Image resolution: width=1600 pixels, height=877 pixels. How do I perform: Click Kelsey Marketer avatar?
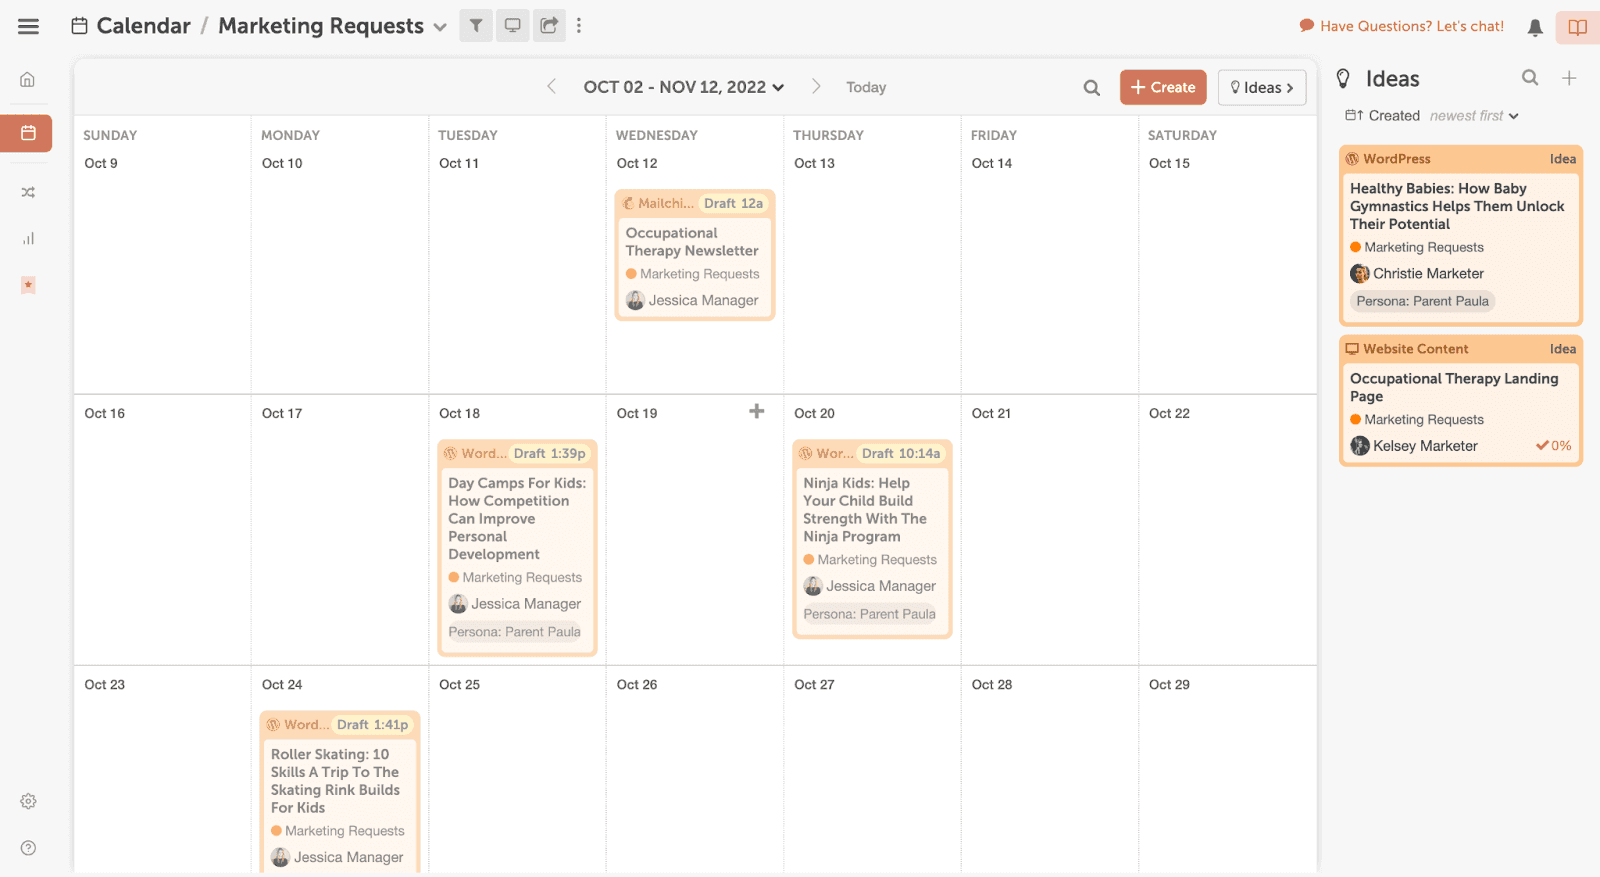click(x=1360, y=446)
